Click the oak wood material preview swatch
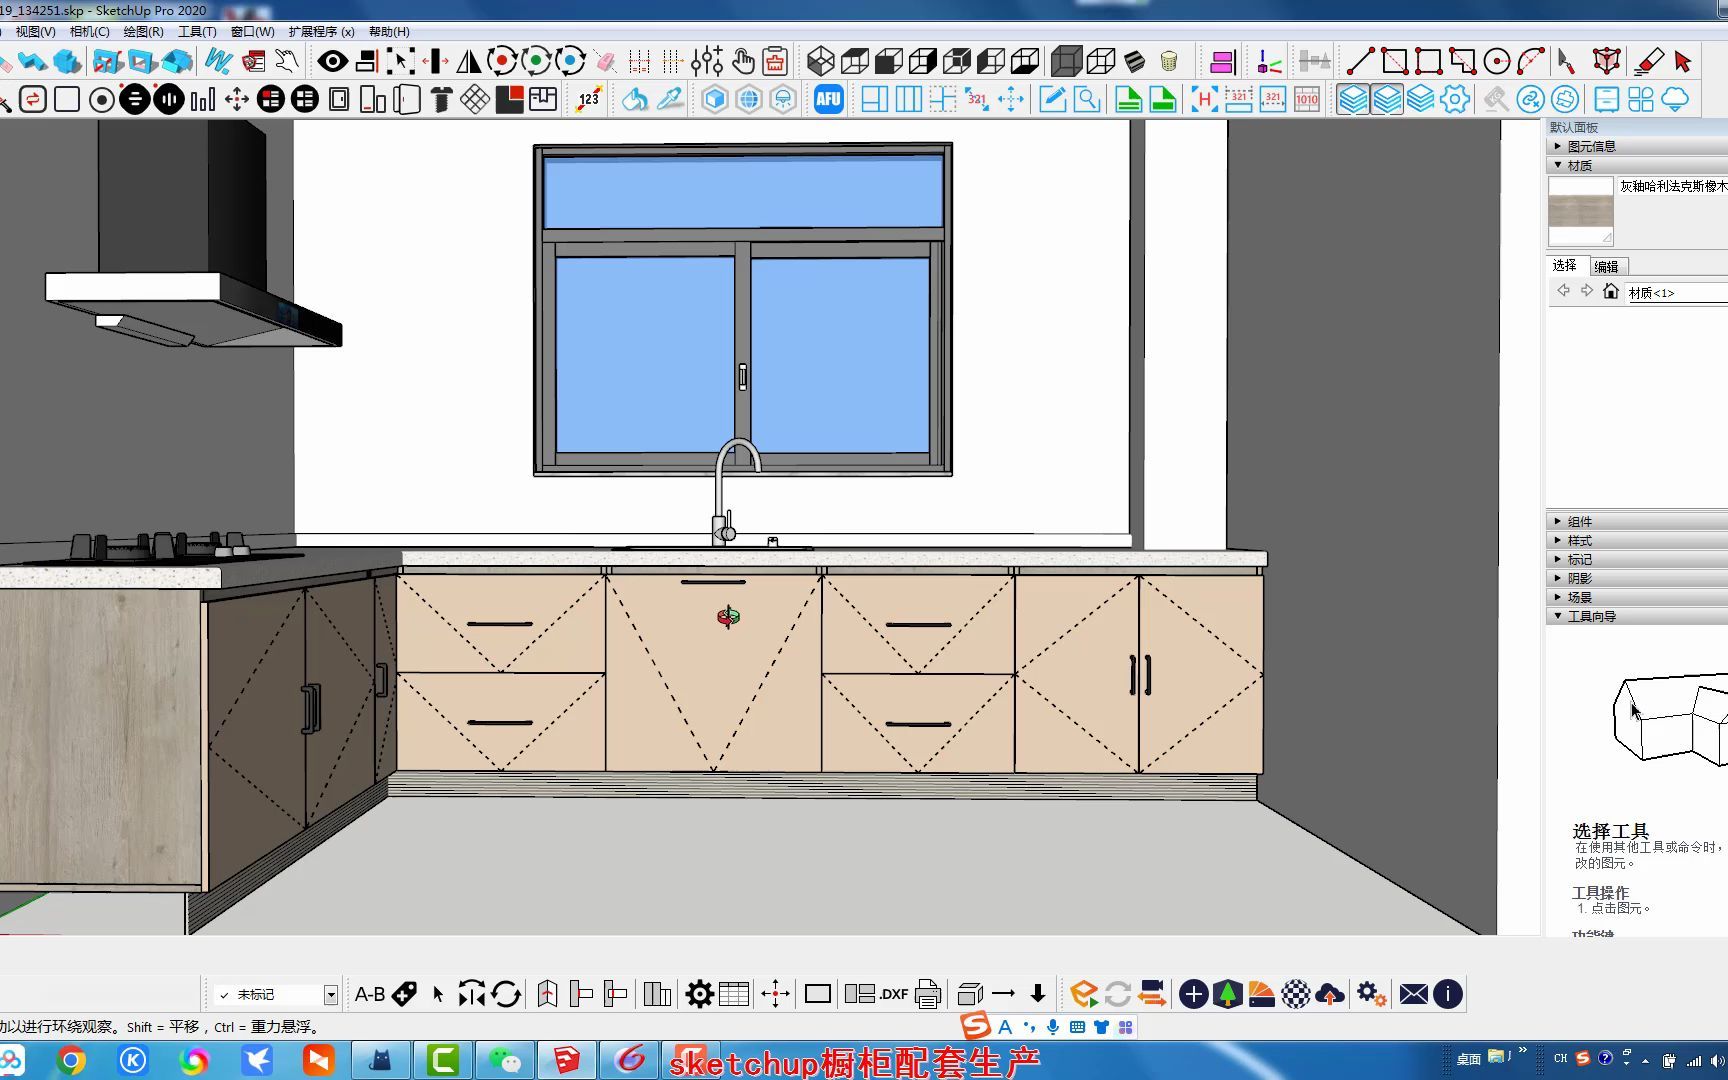The image size is (1728, 1080). (1581, 211)
